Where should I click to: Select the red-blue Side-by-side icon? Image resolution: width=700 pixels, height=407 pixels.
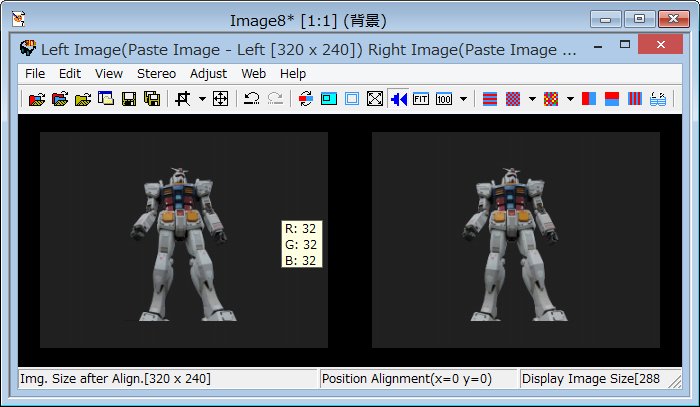pyautogui.click(x=589, y=99)
